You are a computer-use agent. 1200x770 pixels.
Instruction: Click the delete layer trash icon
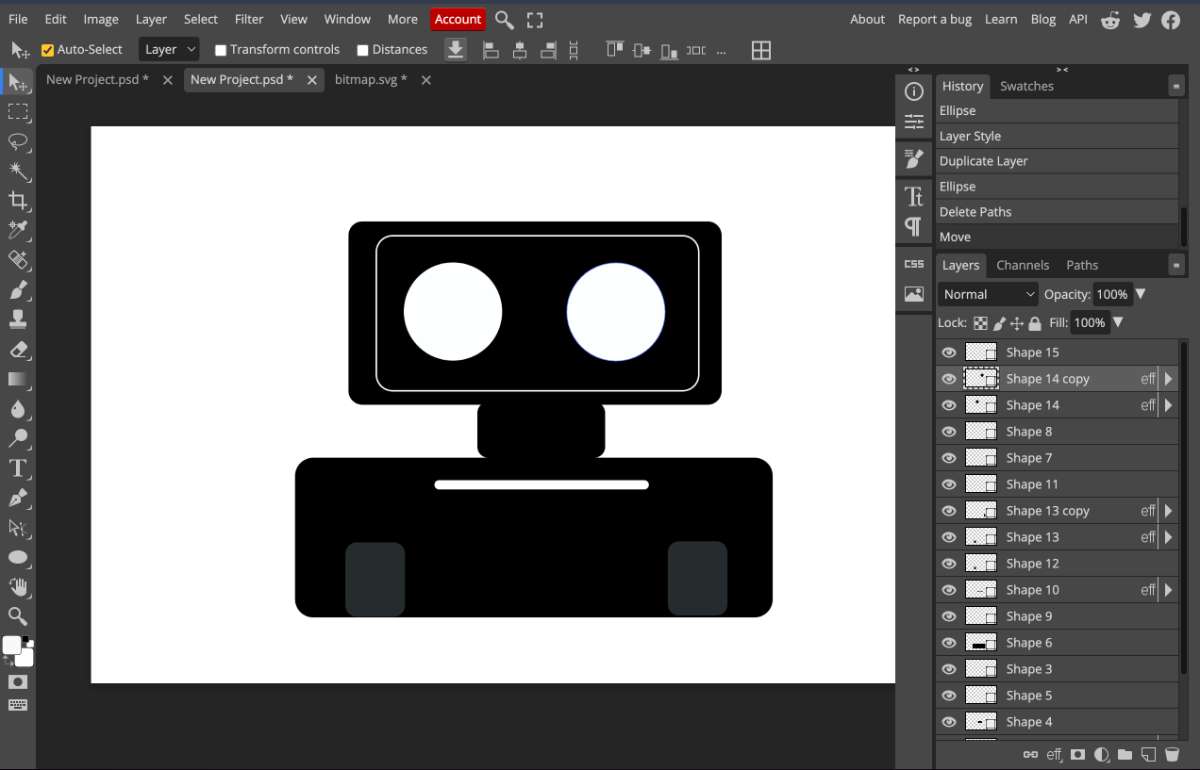tap(1172, 754)
